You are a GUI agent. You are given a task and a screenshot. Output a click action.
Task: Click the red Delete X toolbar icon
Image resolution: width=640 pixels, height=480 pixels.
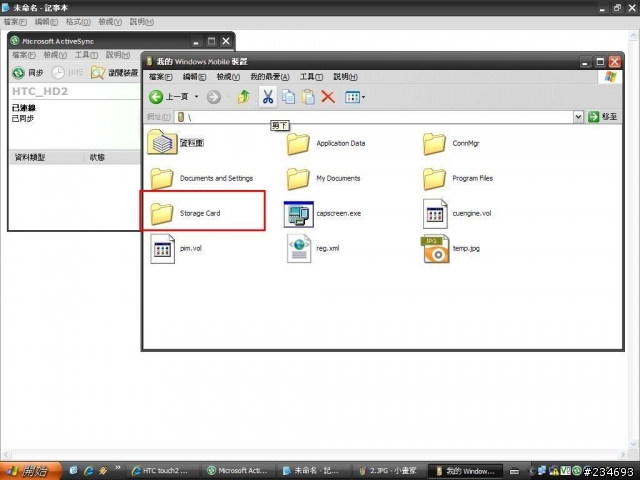click(328, 97)
